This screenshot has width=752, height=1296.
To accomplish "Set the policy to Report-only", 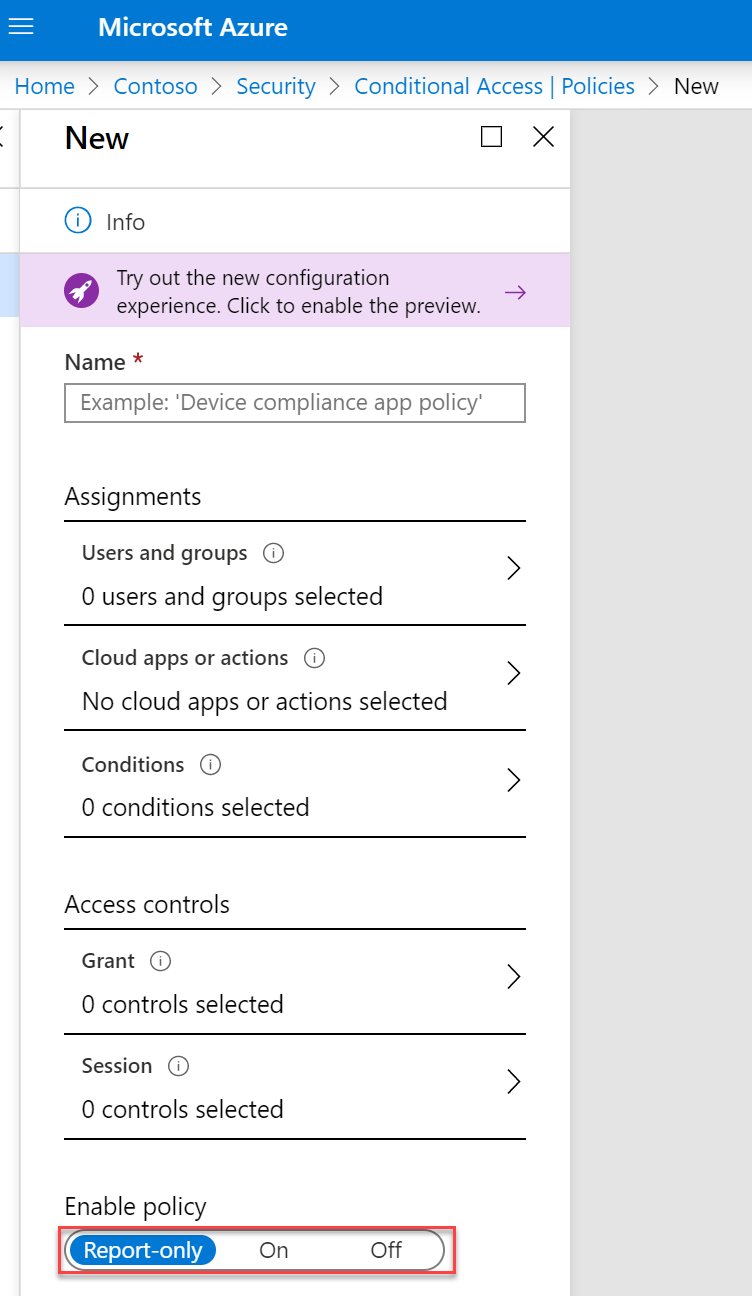I will click(x=142, y=1249).
